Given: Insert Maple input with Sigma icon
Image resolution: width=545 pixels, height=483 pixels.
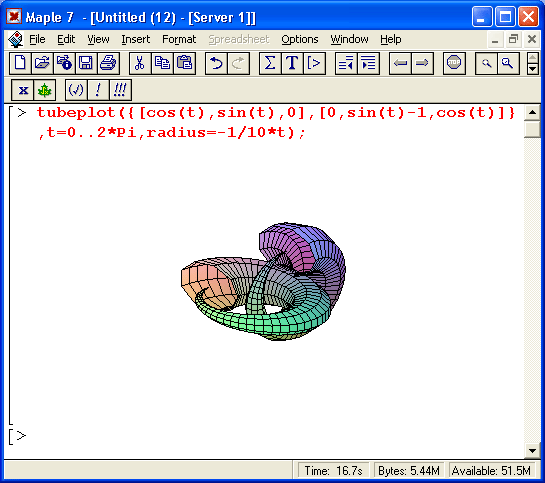Looking at the screenshot, I should (x=270, y=64).
